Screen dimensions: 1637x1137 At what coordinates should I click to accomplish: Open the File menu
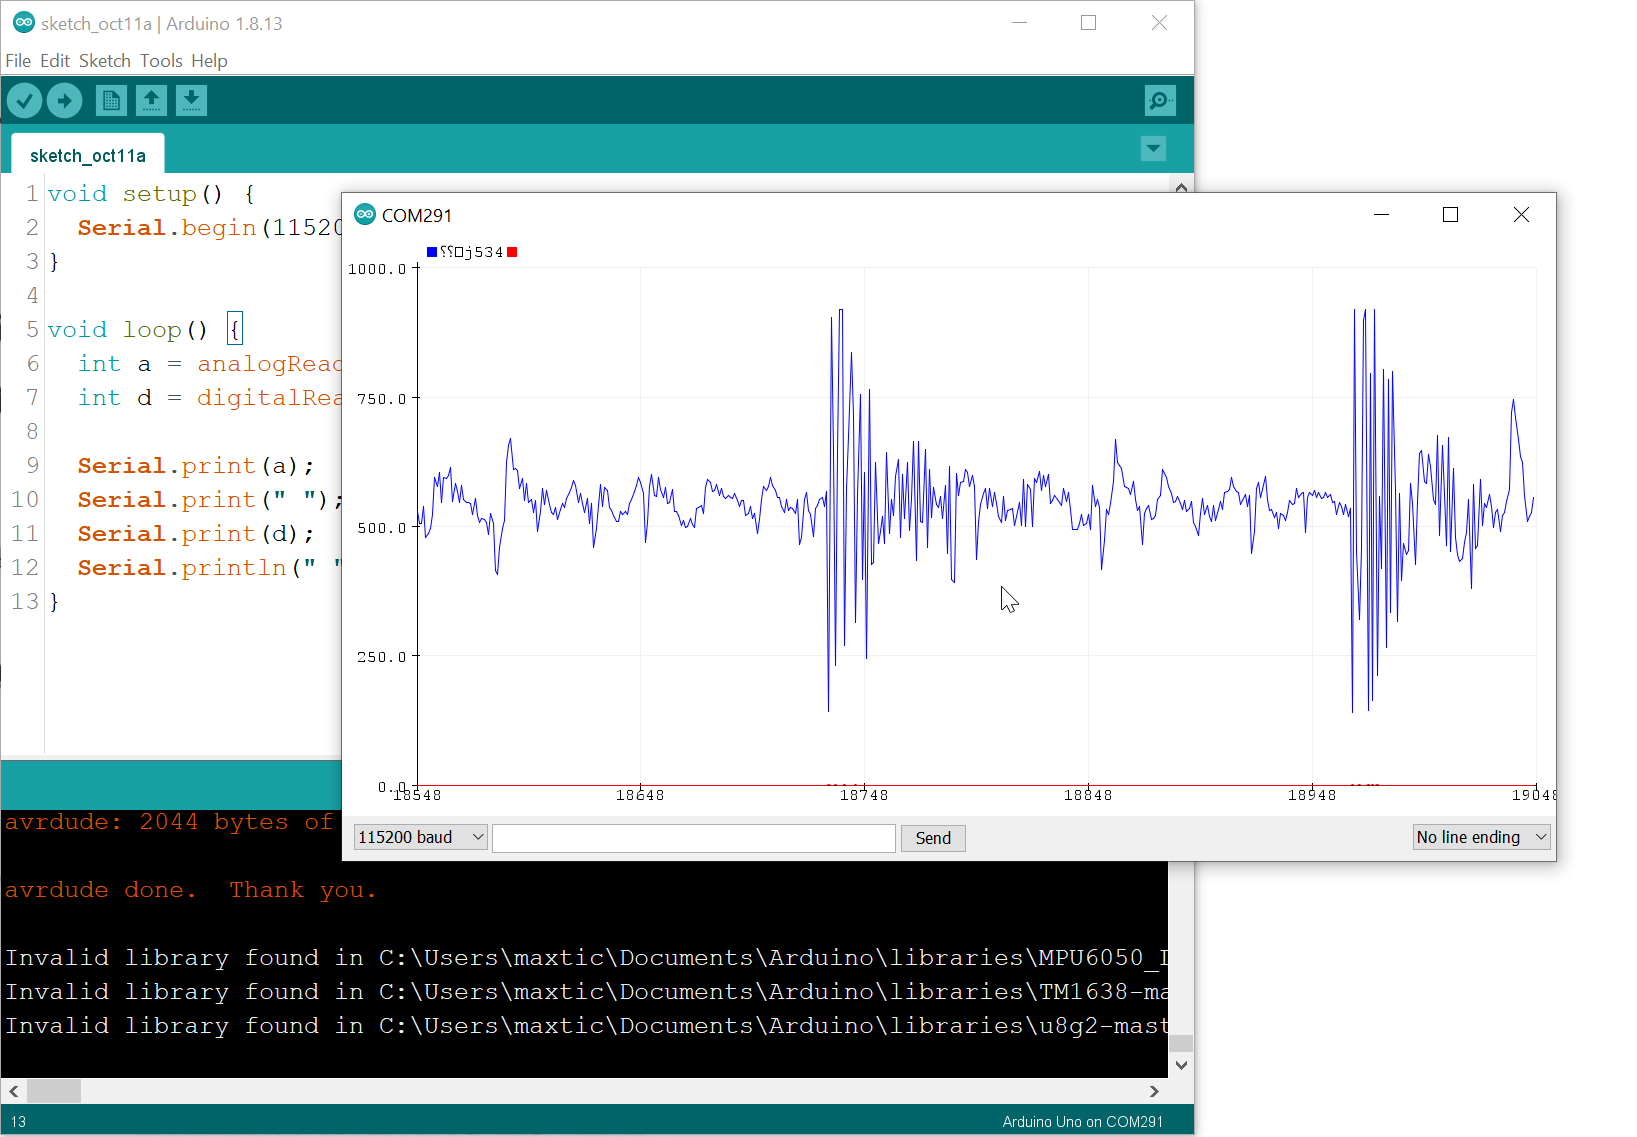tap(18, 61)
